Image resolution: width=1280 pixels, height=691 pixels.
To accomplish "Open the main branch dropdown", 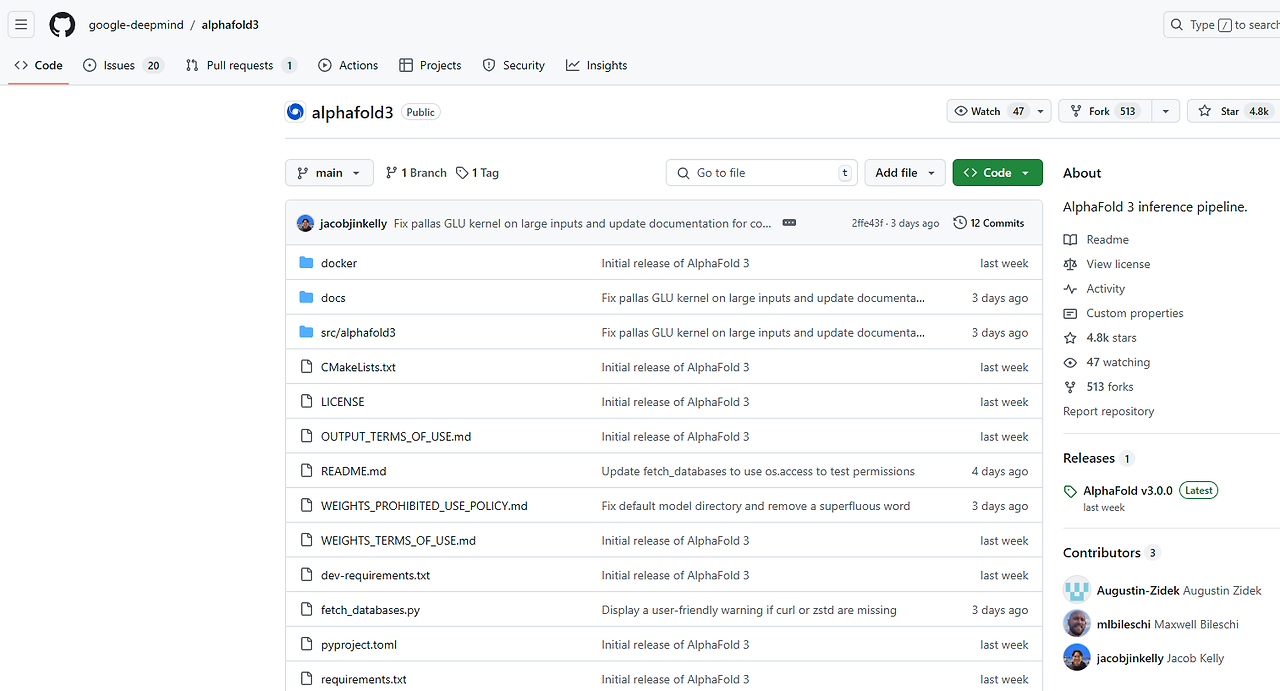I will pyautogui.click(x=329, y=173).
